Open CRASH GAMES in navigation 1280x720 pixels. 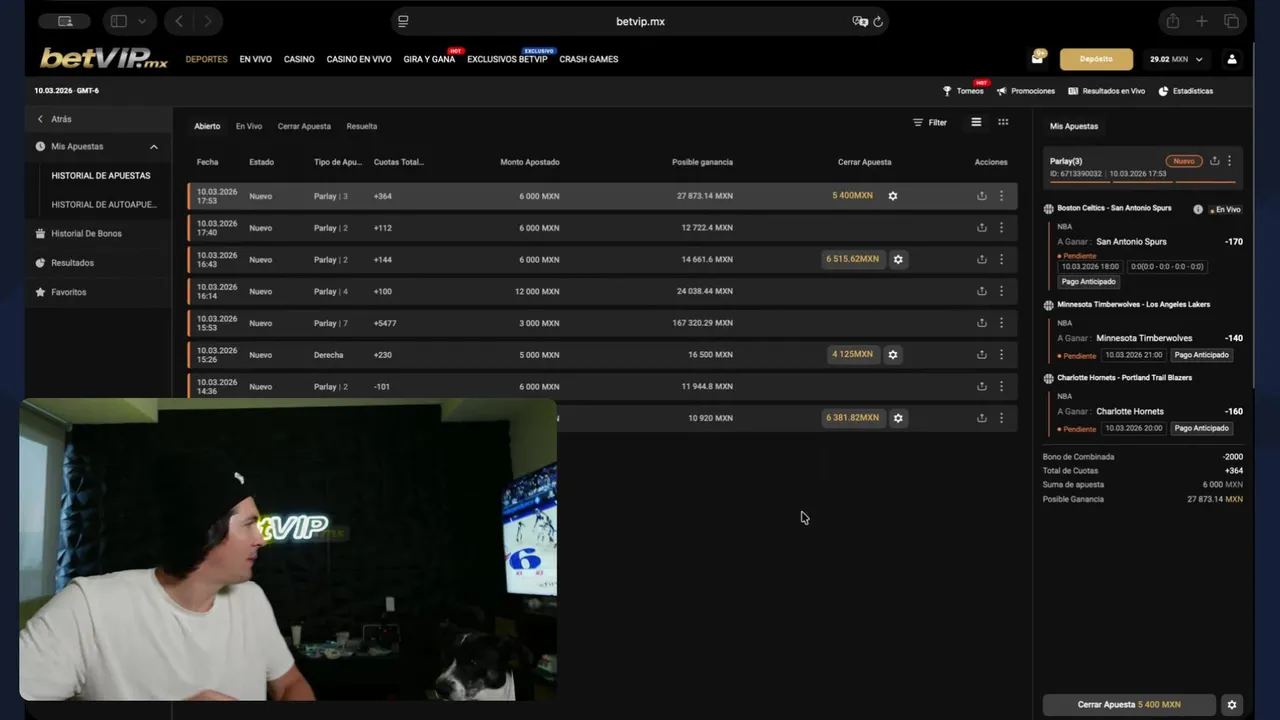[589, 59]
